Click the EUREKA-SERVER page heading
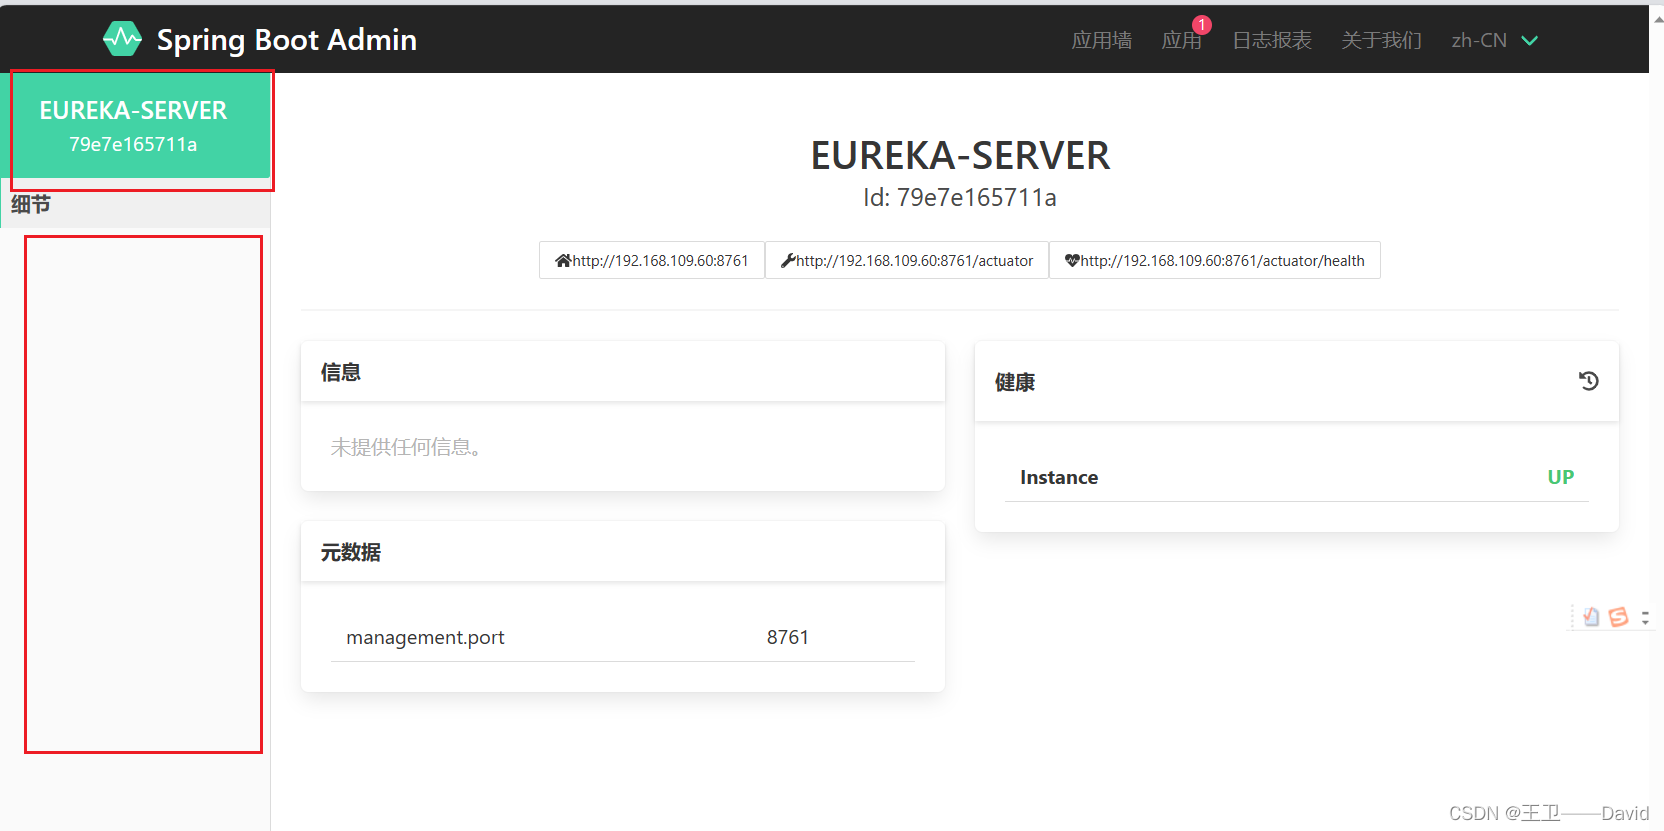This screenshot has width=1664, height=831. coord(960,155)
